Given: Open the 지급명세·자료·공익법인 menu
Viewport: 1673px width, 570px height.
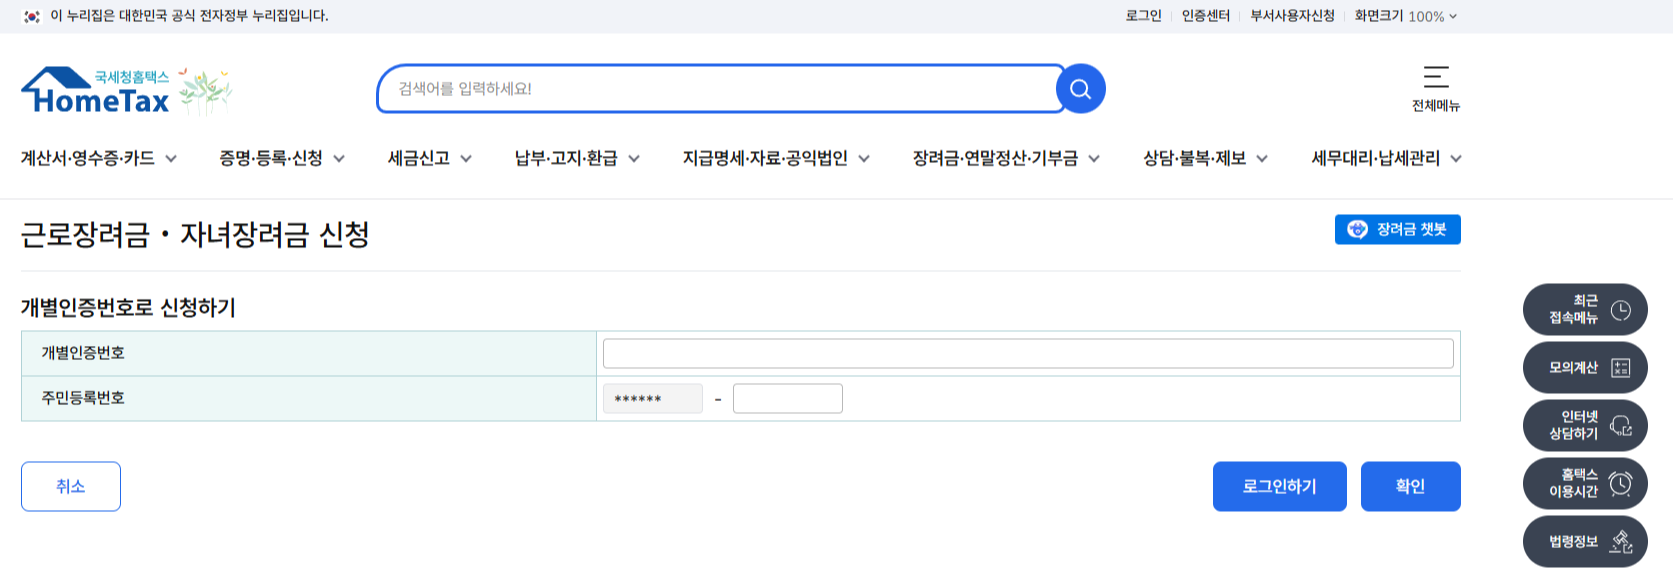Looking at the screenshot, I should (765, 158).
